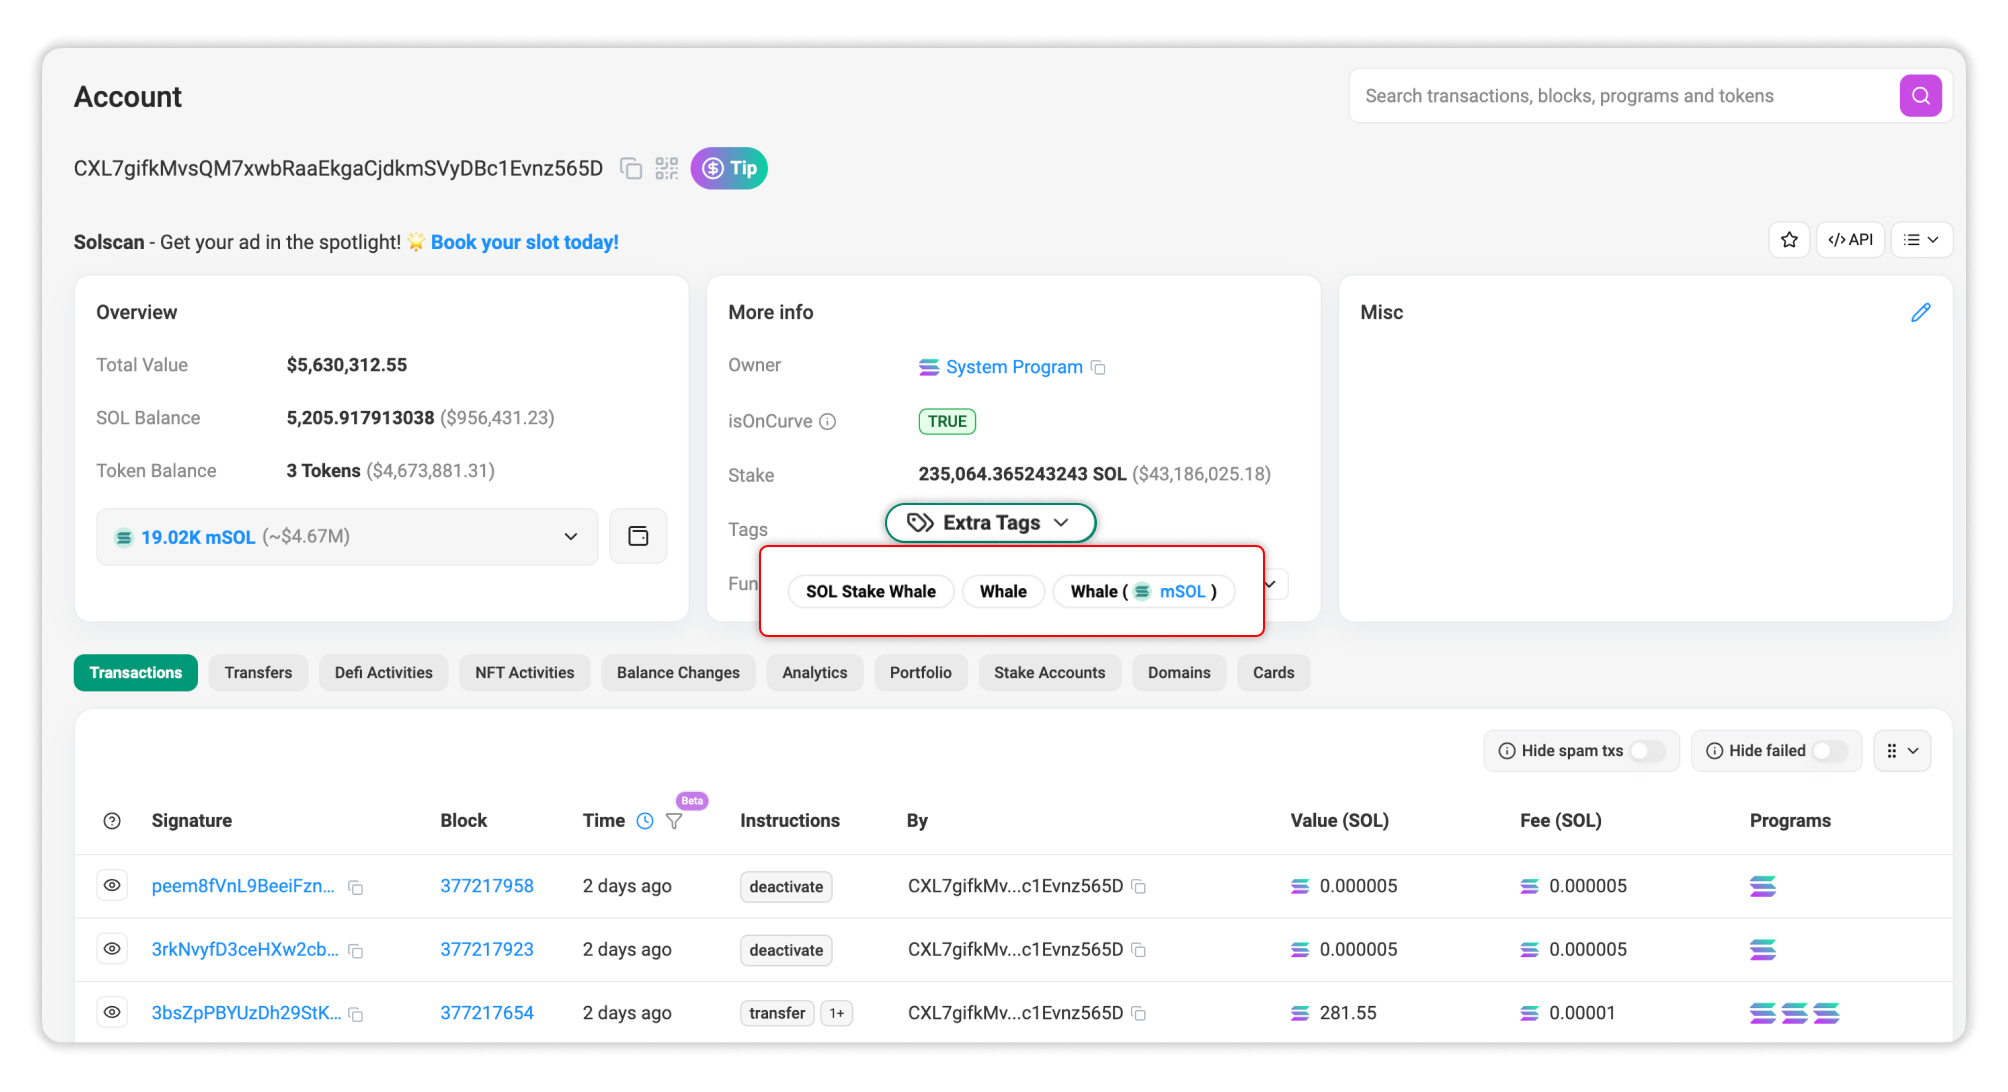Follow the Book your slot today link

click(x=524, y=242)
